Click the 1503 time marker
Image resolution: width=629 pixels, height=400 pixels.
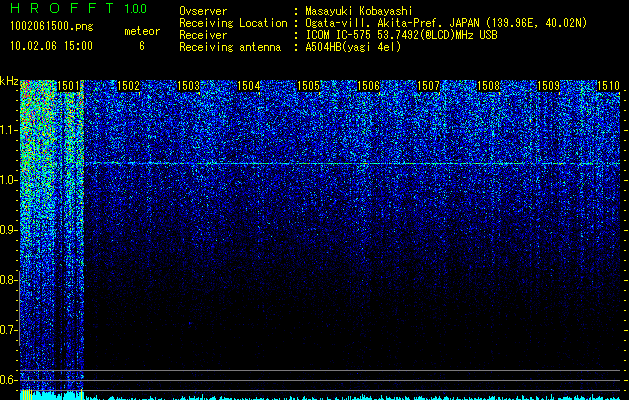click(189, 86)
